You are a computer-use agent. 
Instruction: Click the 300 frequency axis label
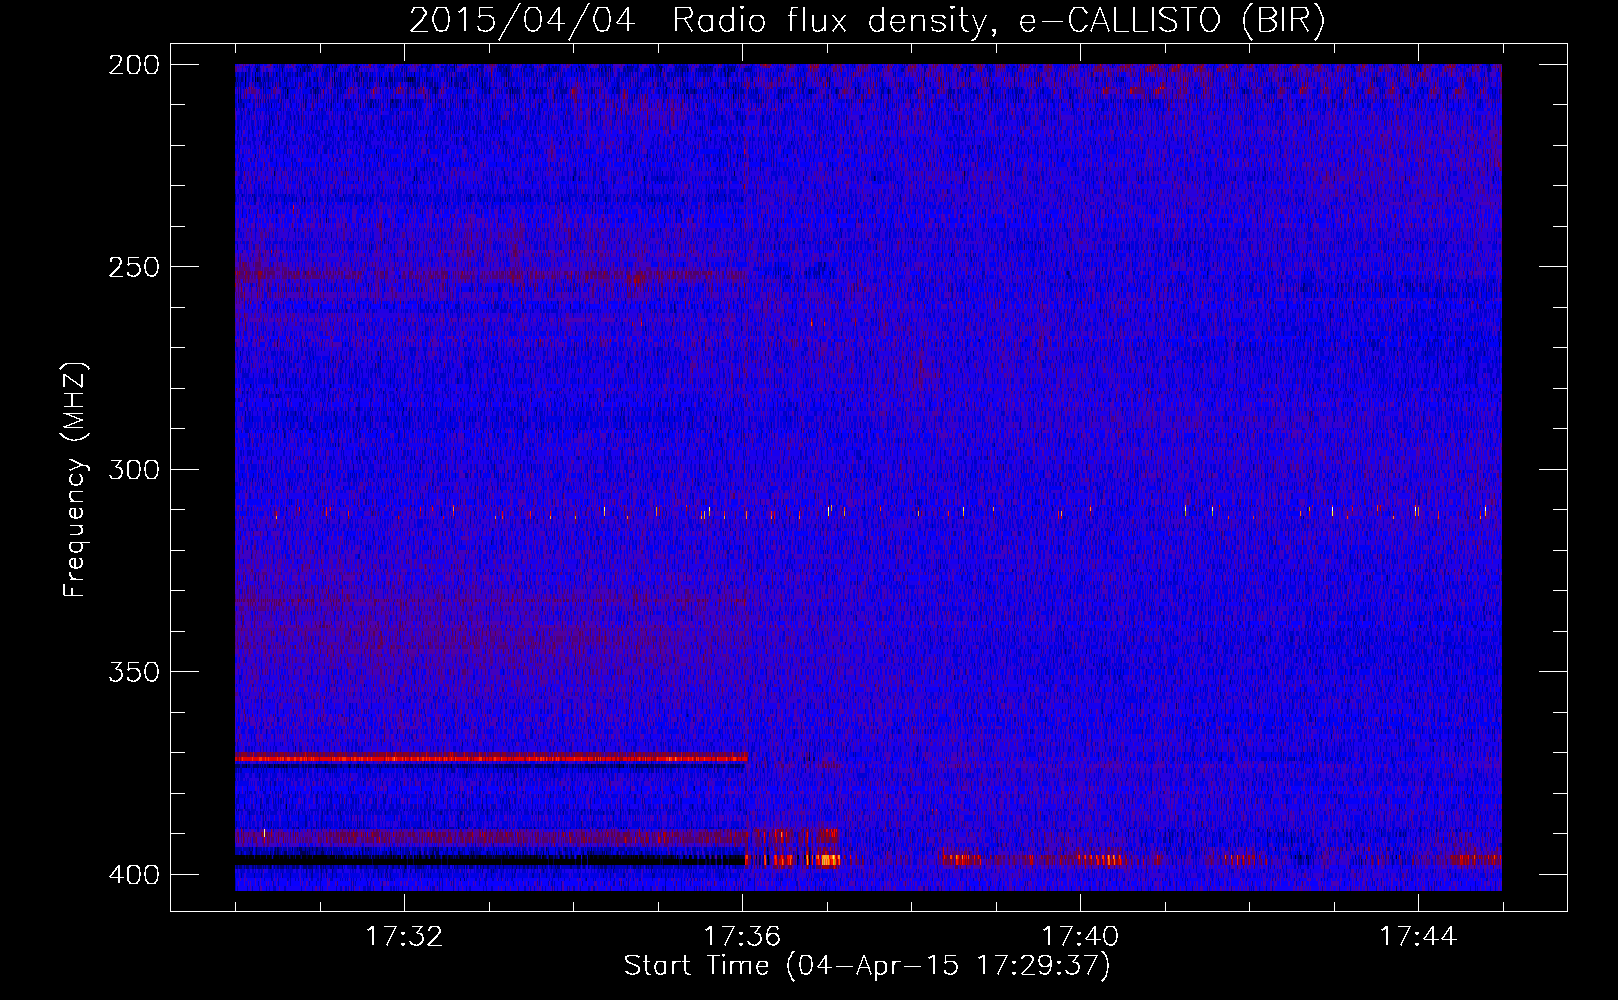133,469
